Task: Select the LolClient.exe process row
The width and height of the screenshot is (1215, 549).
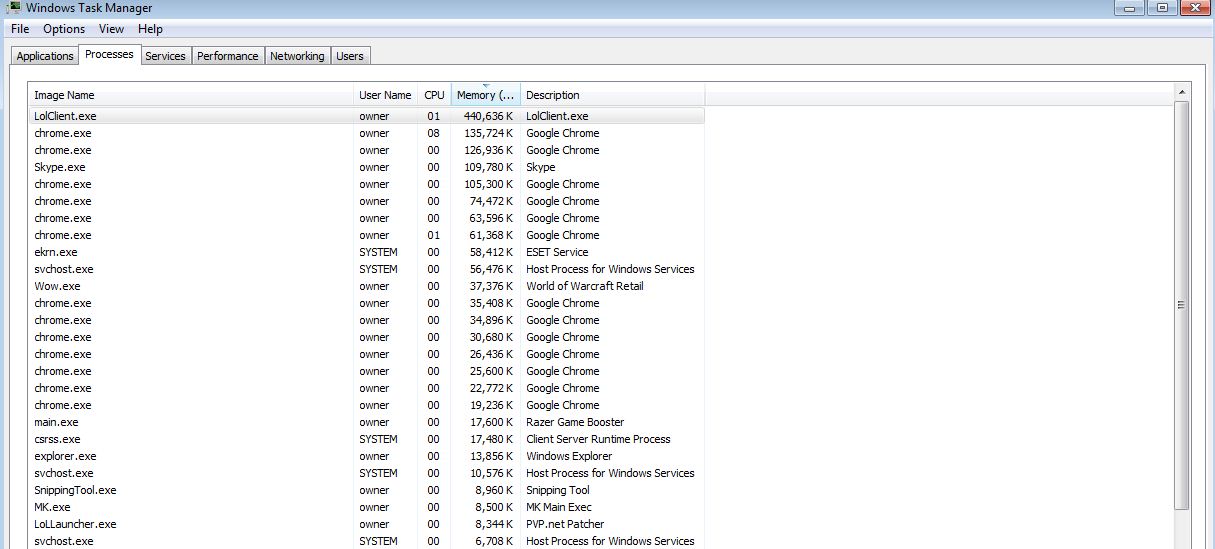Action: (367, 116)
